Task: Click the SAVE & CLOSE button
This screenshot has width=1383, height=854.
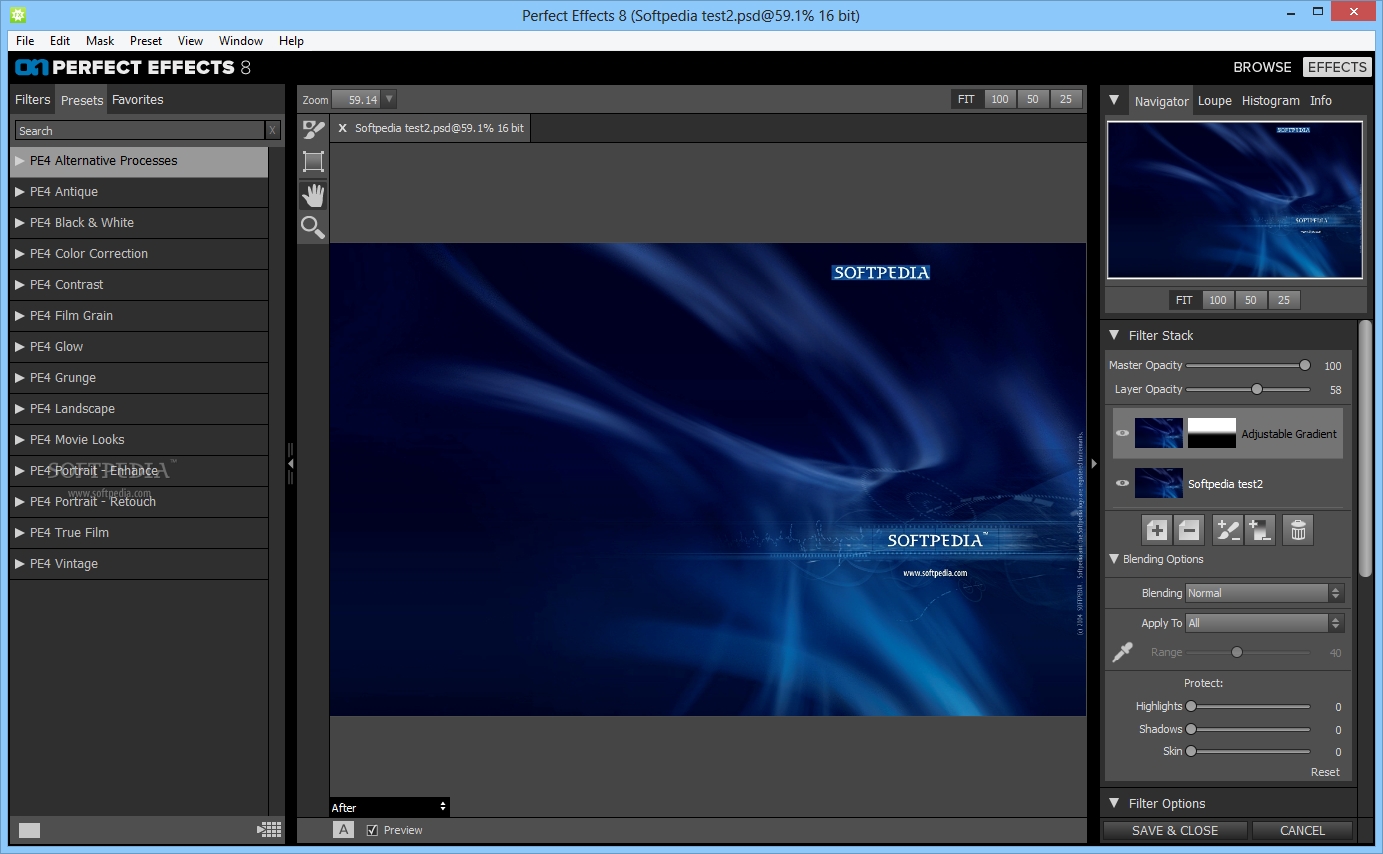Action: [x=1175, y=830]
